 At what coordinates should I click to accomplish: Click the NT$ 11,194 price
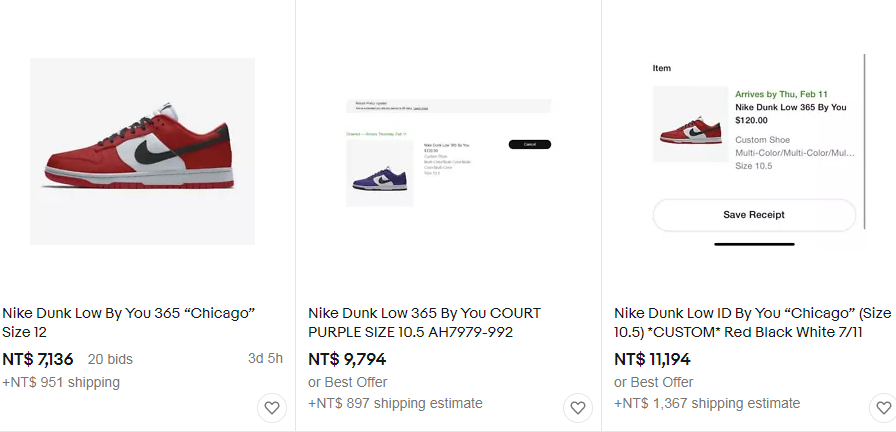click(x=652, y=359)
